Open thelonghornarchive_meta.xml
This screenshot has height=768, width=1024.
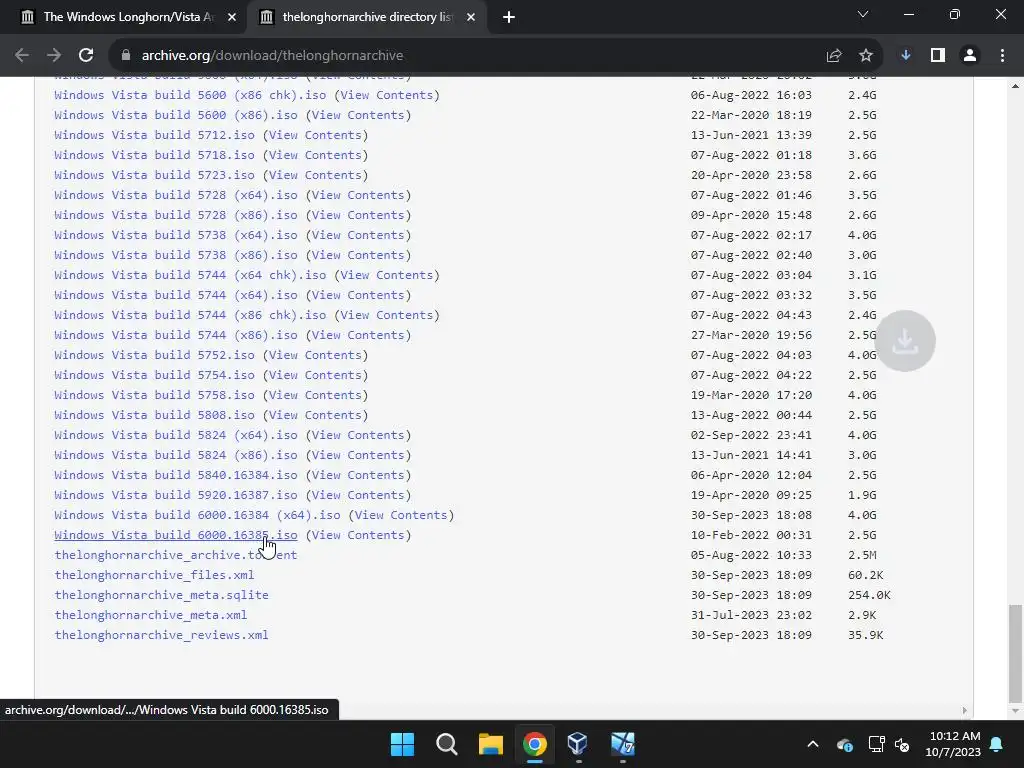tap(151, 615)
